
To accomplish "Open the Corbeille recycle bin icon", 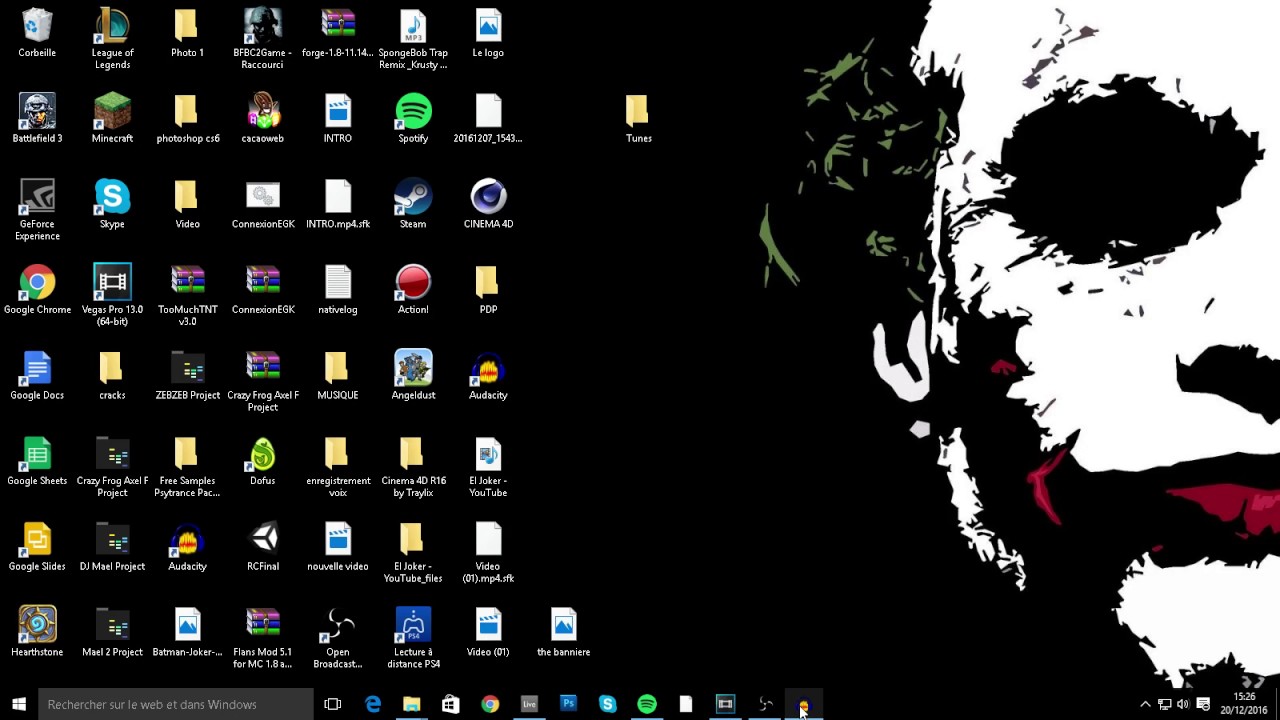I will coord(37,33).
